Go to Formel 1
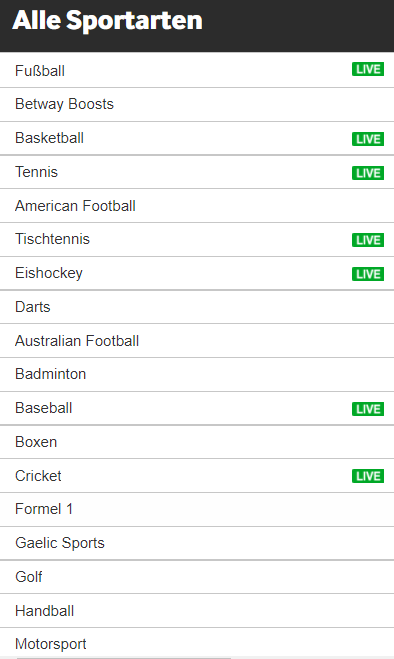The width and height of the screenshot is (394, 659). [x=197, y=509]
